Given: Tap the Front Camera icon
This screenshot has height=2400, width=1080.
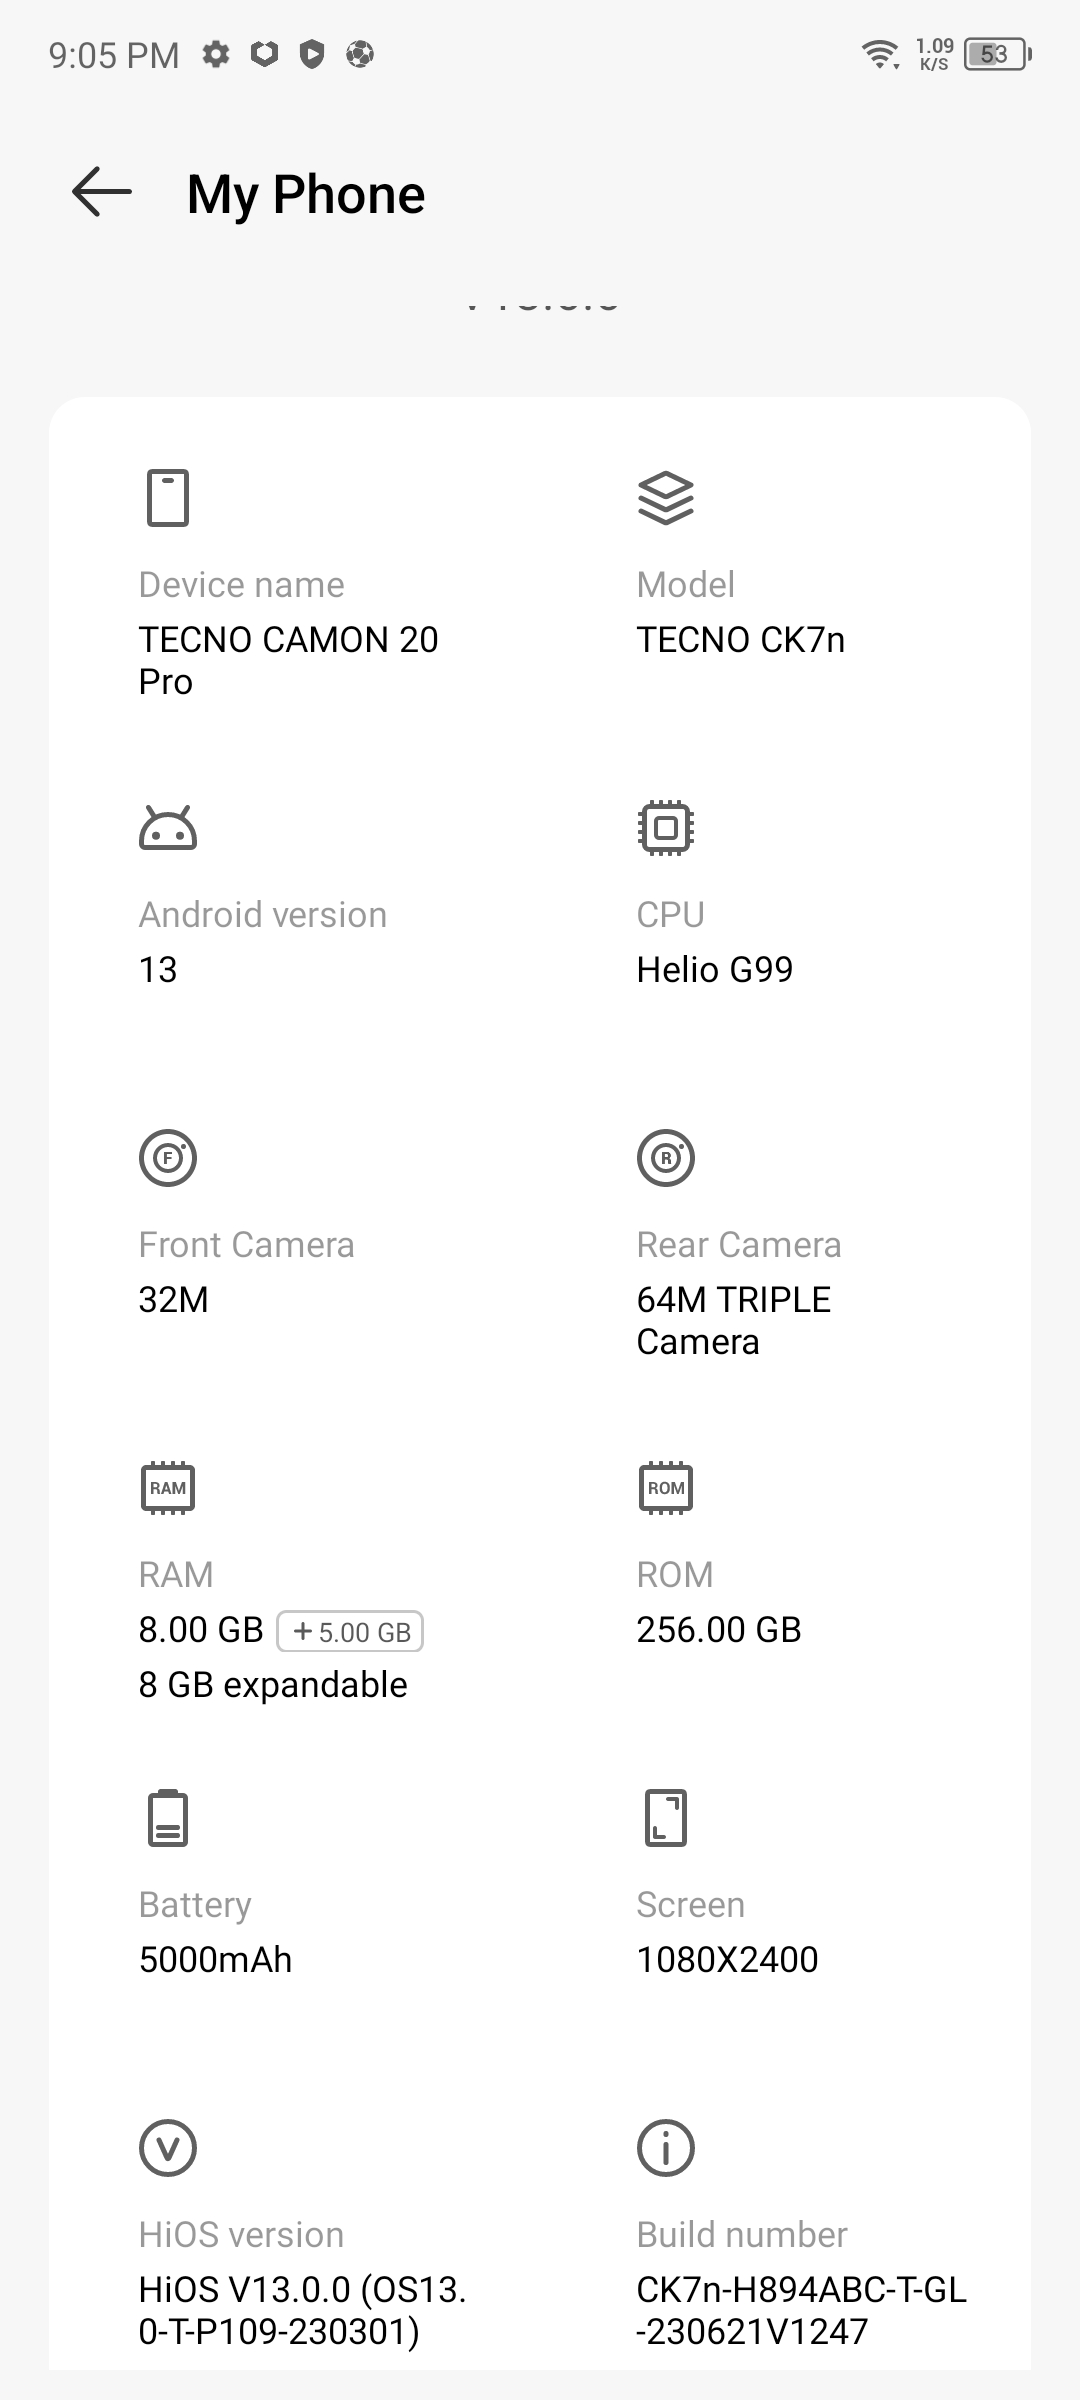Looking at the screenshot, I should tap(168, 1158).
